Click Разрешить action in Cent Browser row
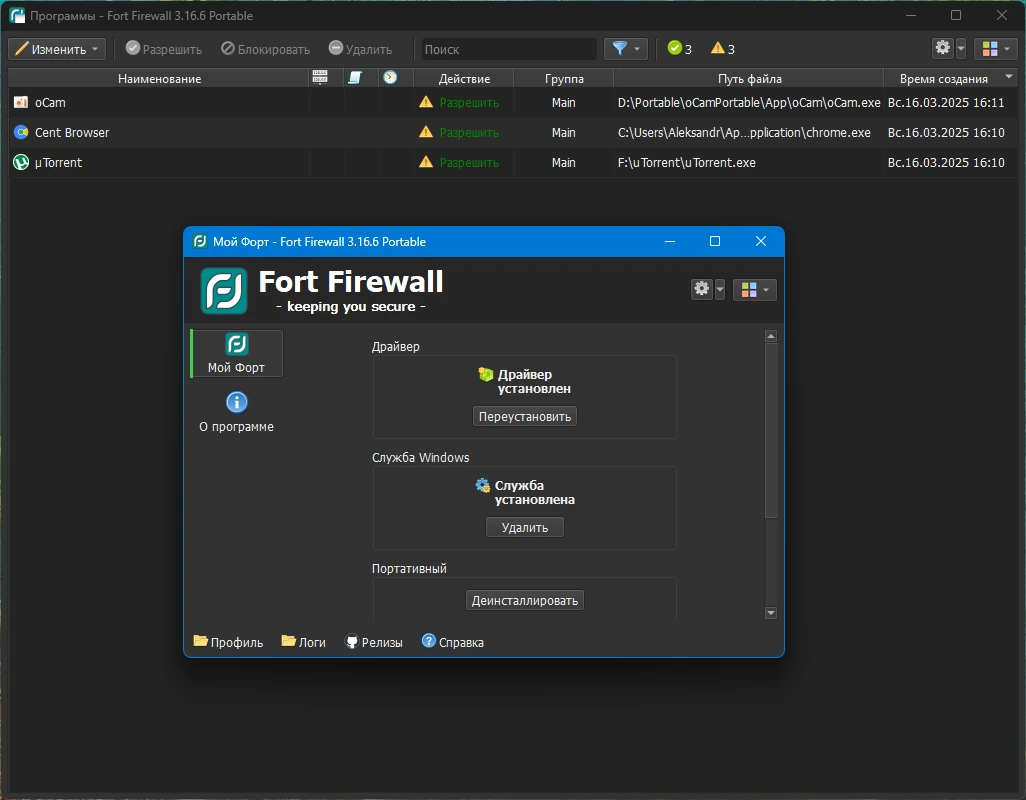This screenshot has height=800, width=1026. (469, 133)
